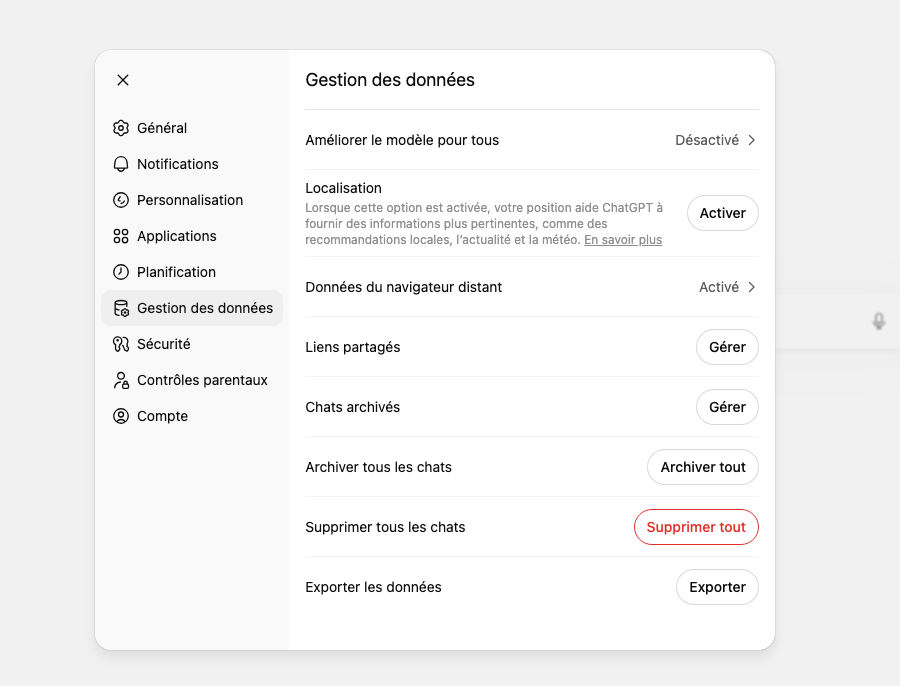Expand Données du navigateur distant chevron
Viewport: 900px width, 686px height.
tap(752, 287)
